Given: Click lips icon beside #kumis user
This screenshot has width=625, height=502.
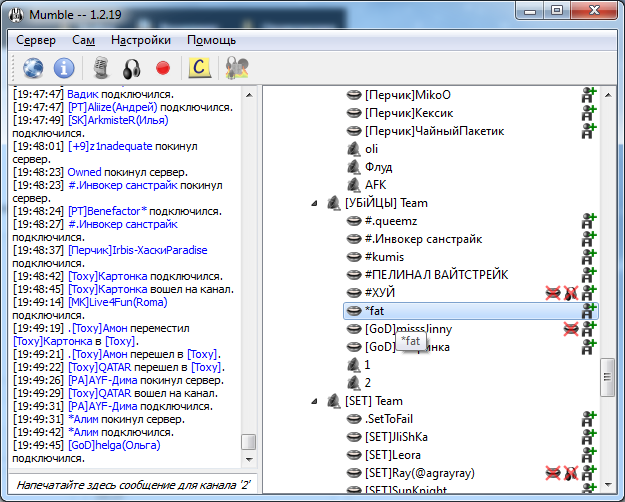Looking at the screenshot, I should [353, 257].
